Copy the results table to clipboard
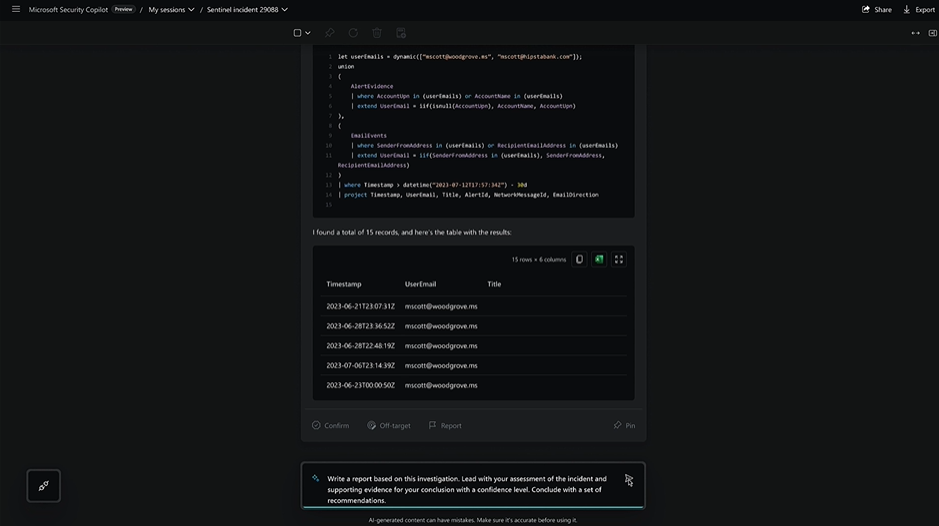Viewport: 939px width, 526px height. click(579, 259)
